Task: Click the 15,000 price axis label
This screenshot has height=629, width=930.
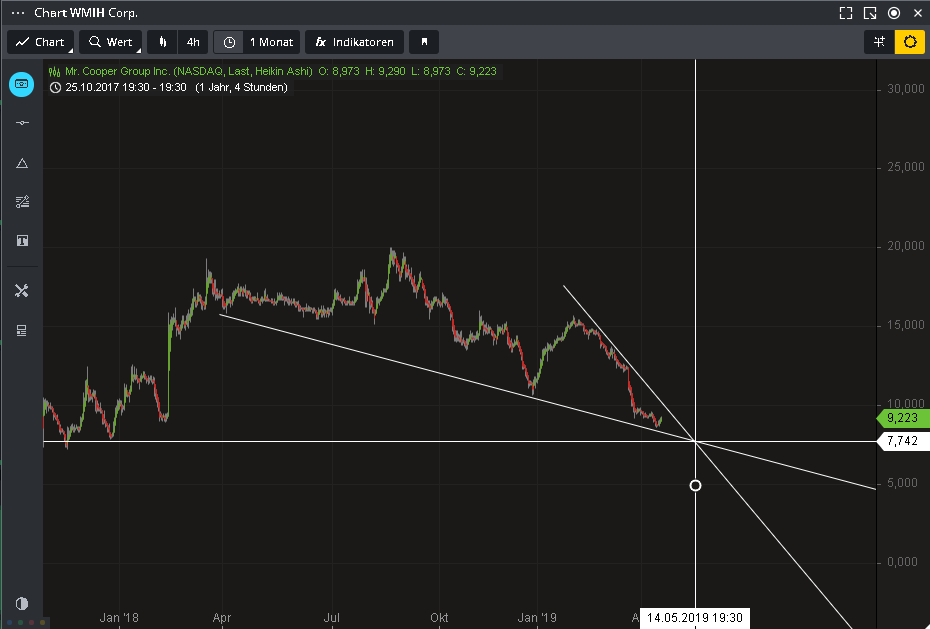Action: pyautogui.click(x=906, y=325)
